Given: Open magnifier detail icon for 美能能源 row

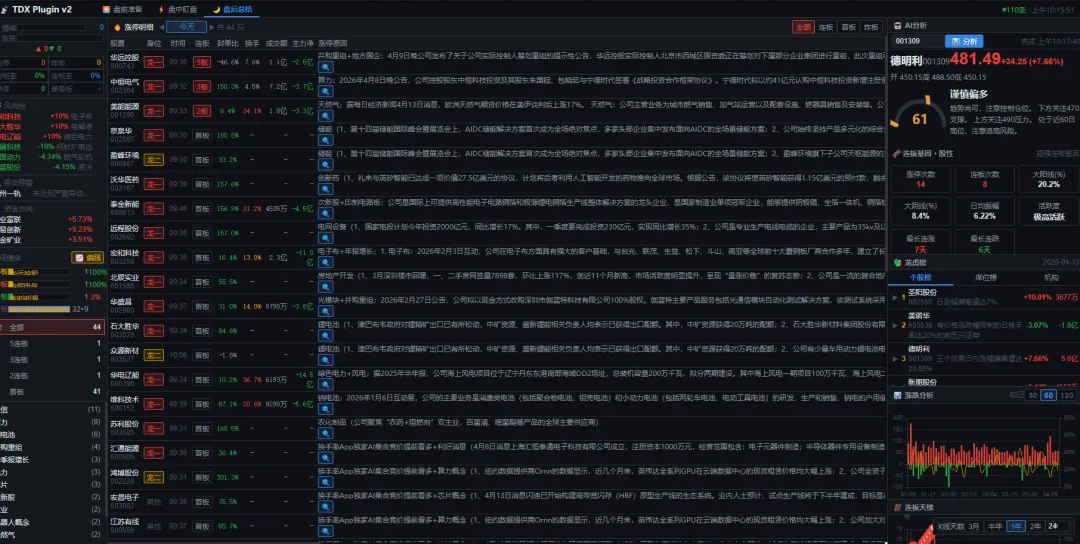Looking at the screenshot, I should (325, 116).
